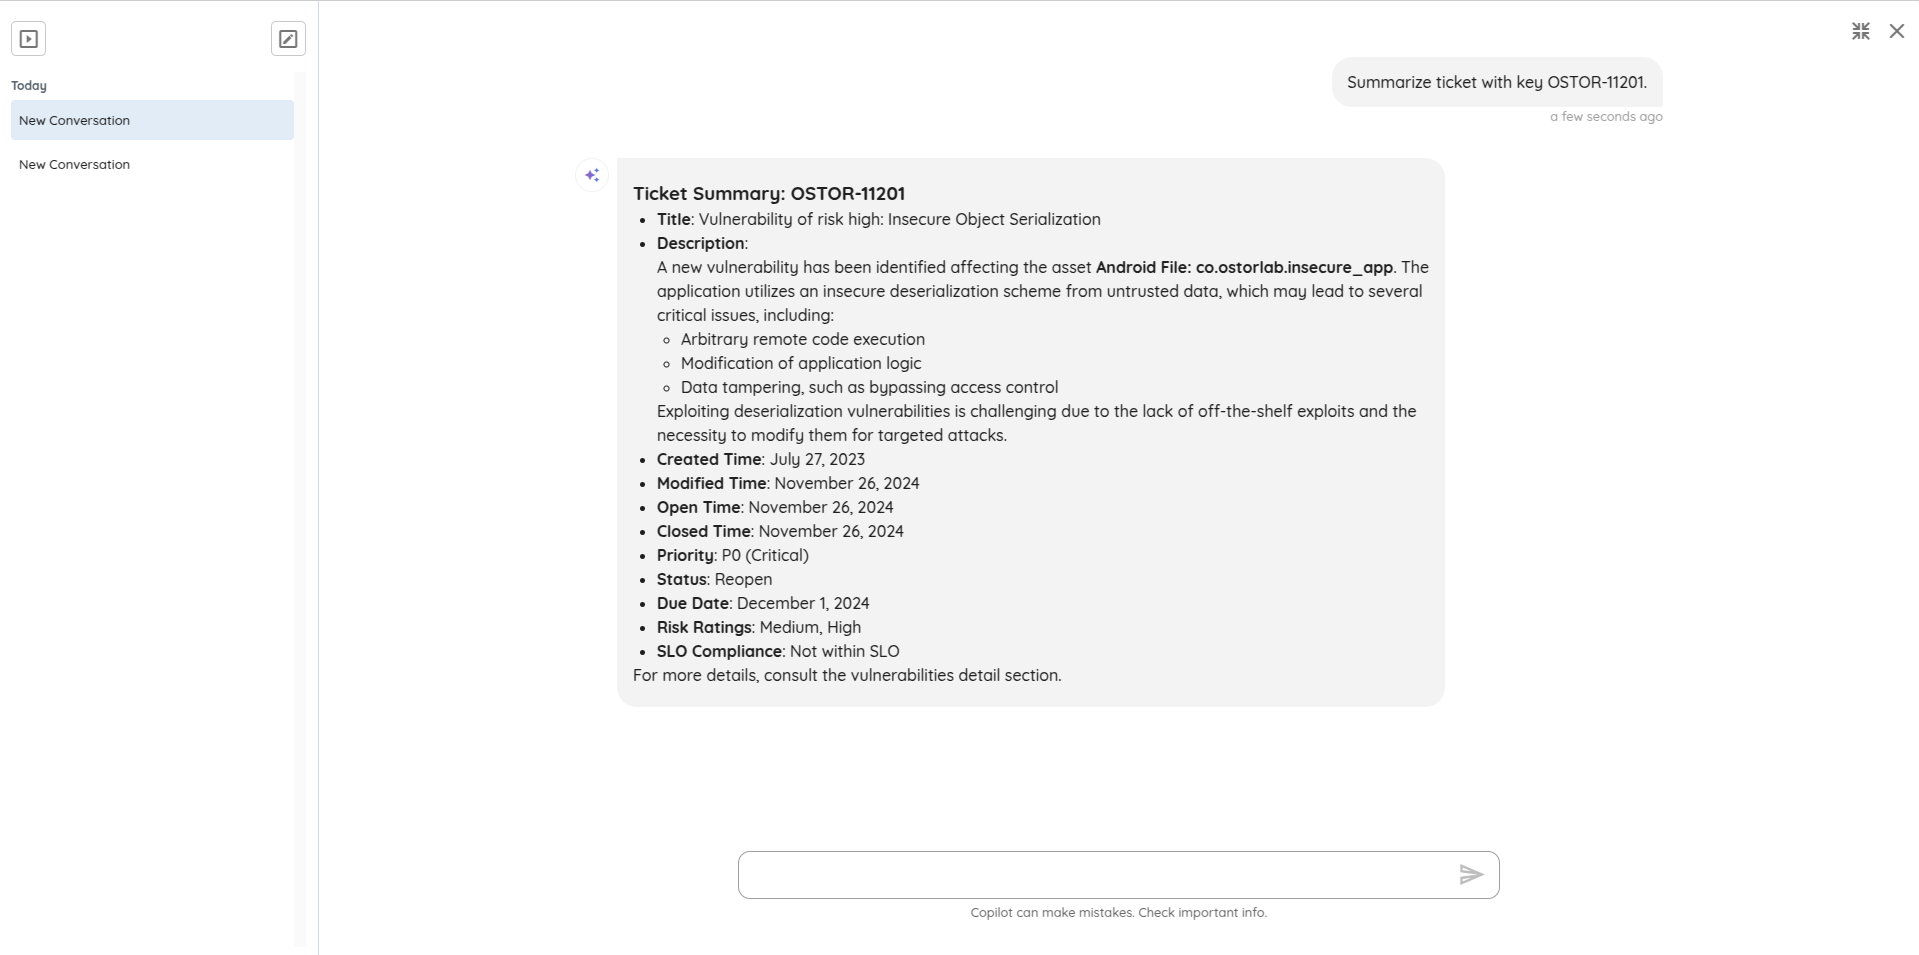Image resolution: width=1919 pixels, height=955 pixels.
Task: Click the sidebar vertical scrollbar
Action: tap(299, 500)
